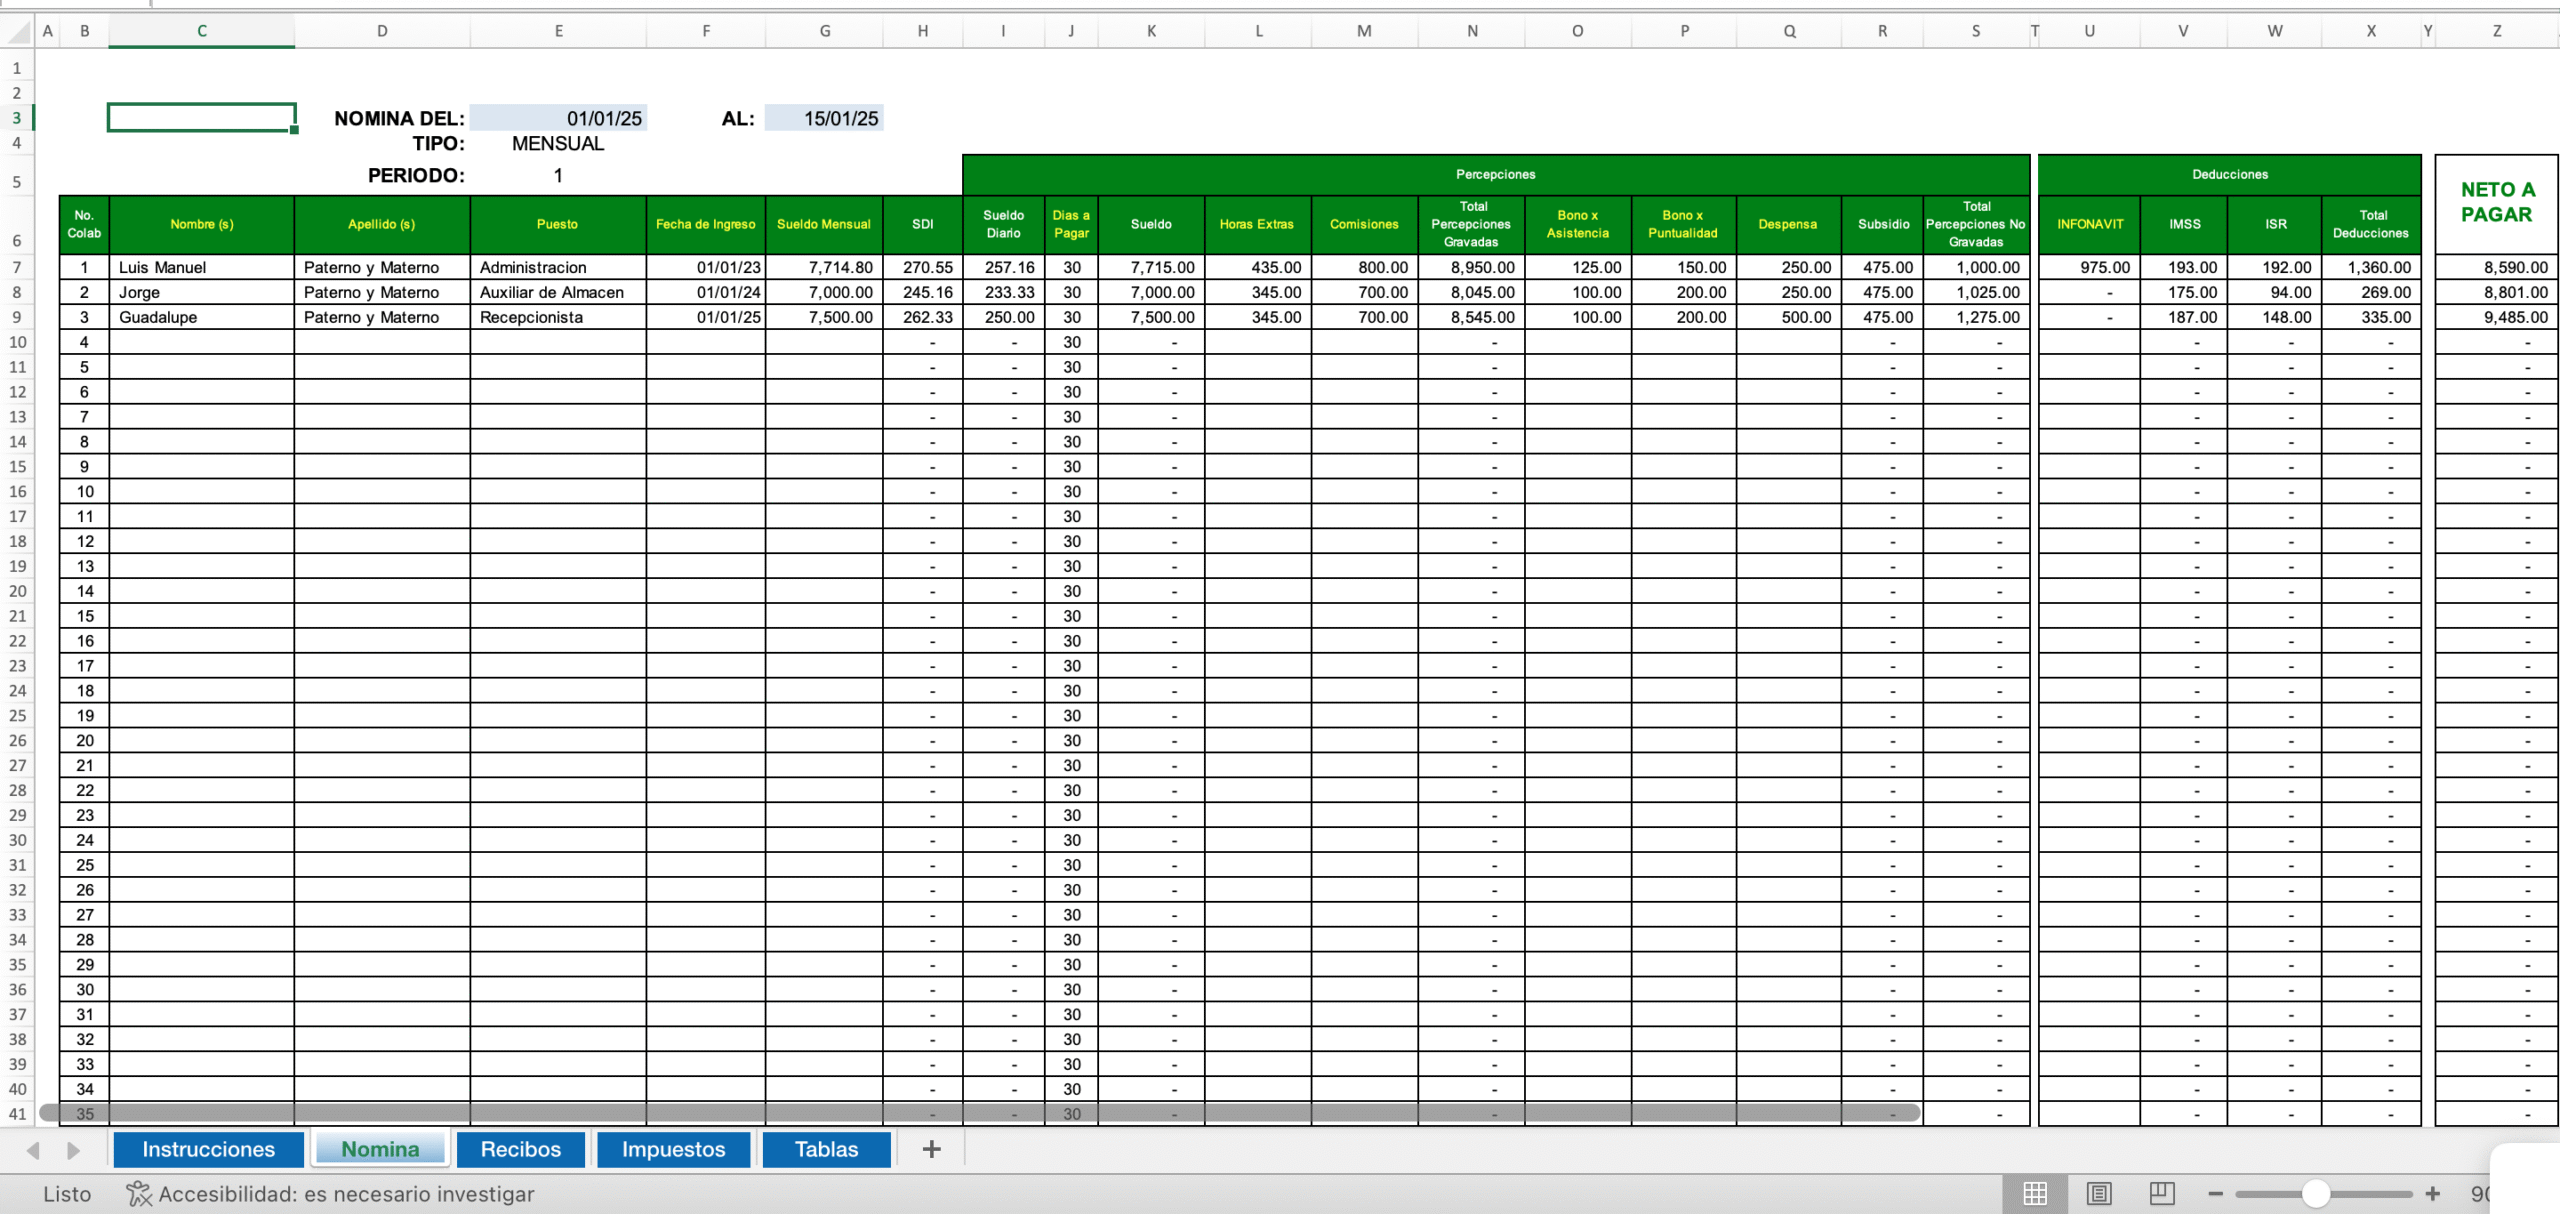Switch to Normal view icon
Screen dimensions: 2560x1214
[x=2034, y=1193]
